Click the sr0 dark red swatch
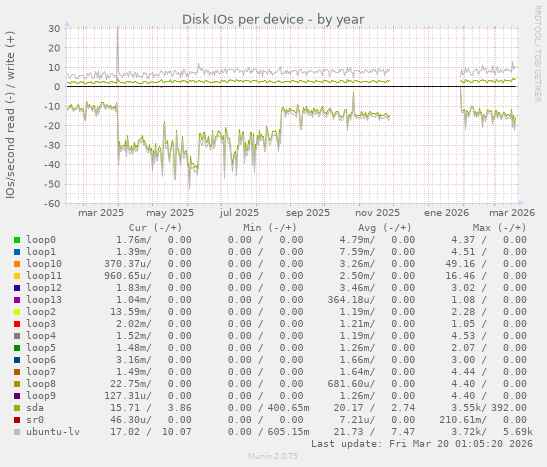Viewport: 547px width, 467px height. 17,420
